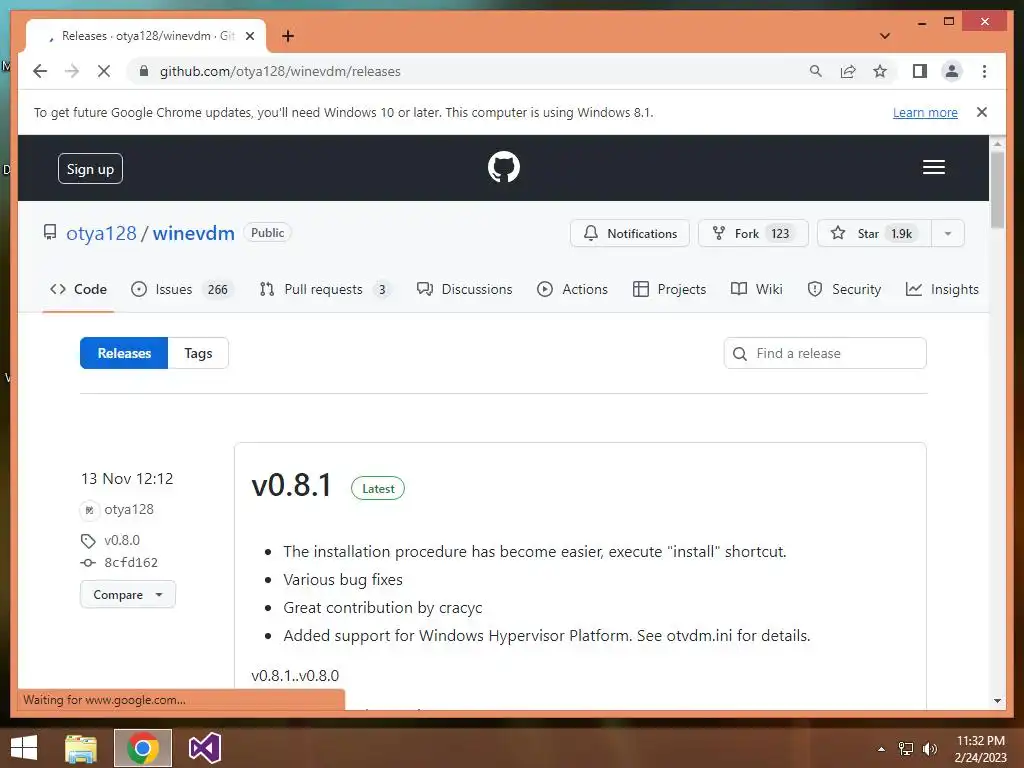Click release author otya128

[x=129, y=509]
